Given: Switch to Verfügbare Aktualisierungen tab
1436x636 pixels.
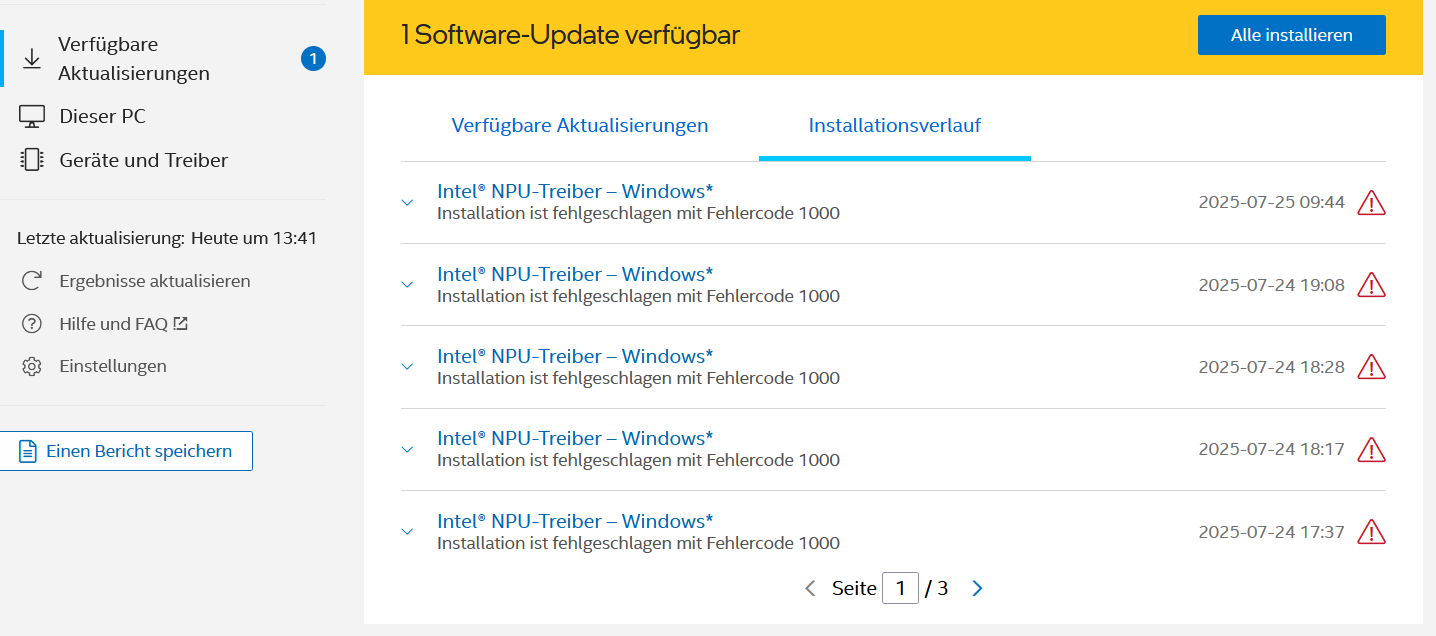Looking at the screenshot, I should [x=580, y=126].
